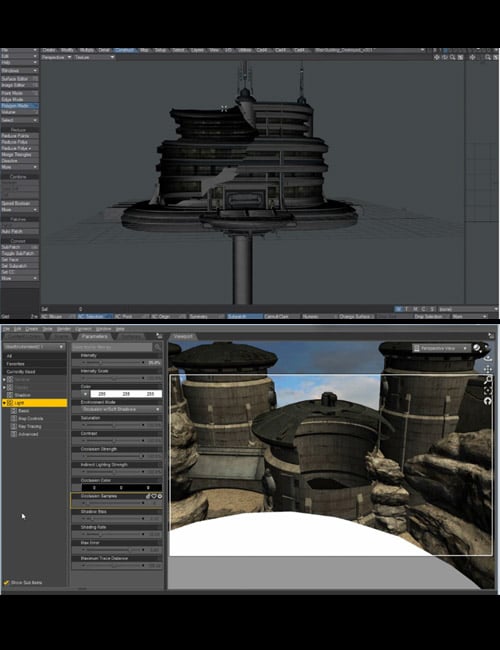Toggle the W vertex map button
Viewport: 500px width, 650px height.
[x=398, y=309]
